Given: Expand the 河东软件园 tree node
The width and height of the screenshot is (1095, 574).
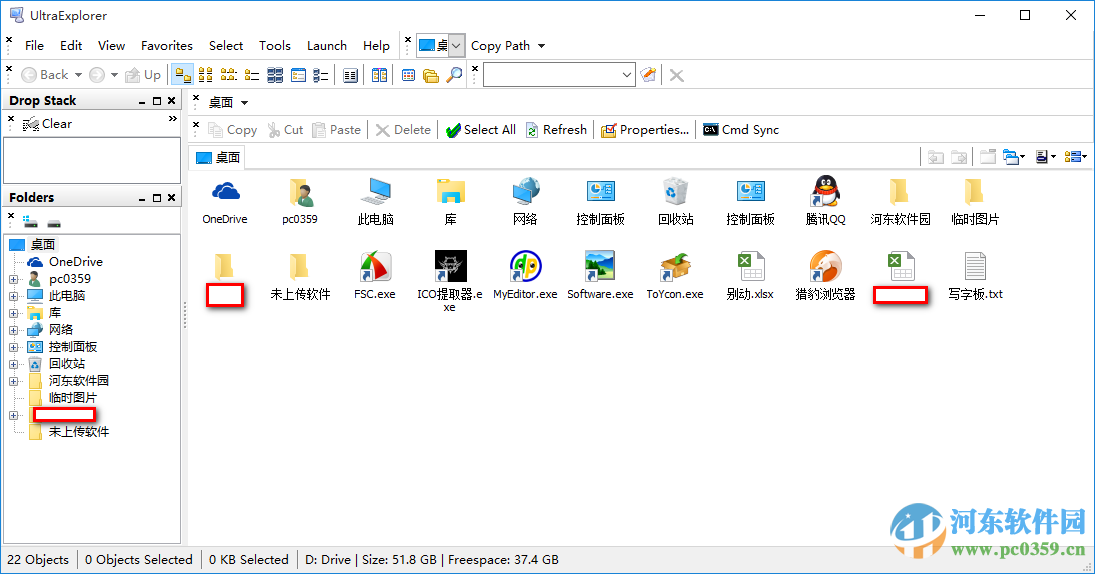Looking at the screenshot, I should pyautogui.click(x=13, y=381).
